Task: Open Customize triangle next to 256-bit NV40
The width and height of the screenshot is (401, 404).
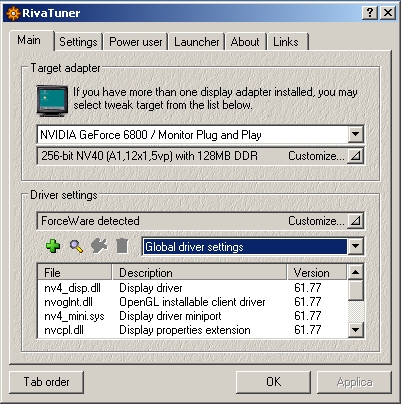Action: 355,156
